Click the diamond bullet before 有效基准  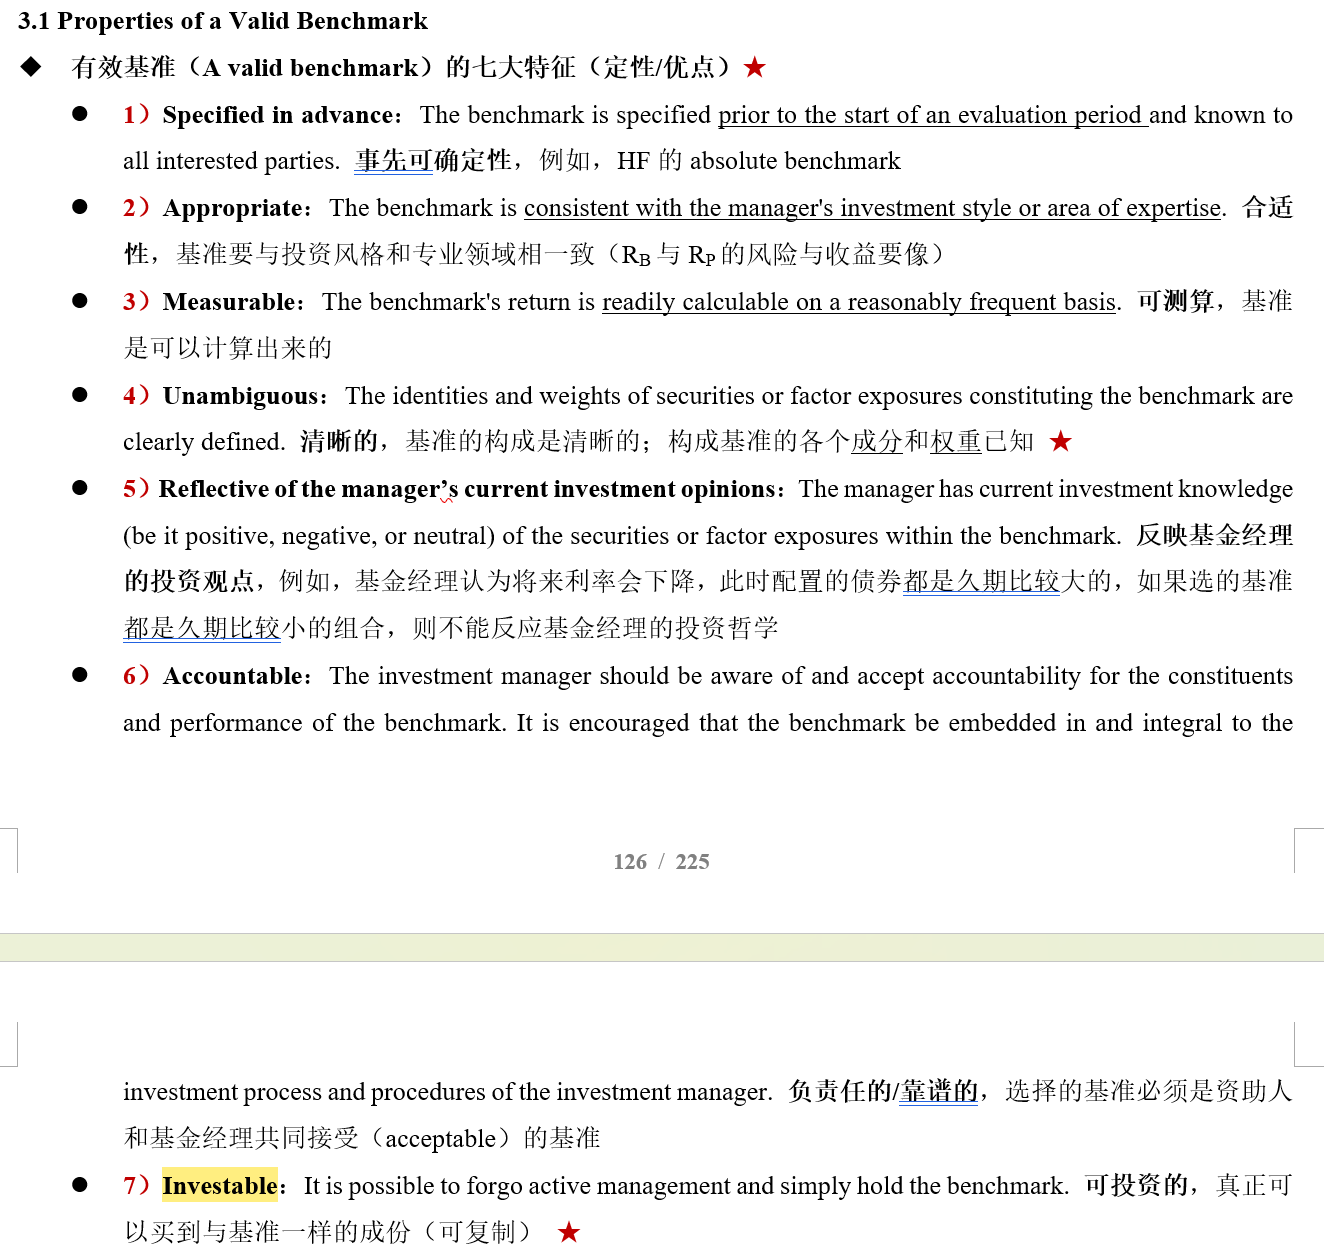point(31,67)
